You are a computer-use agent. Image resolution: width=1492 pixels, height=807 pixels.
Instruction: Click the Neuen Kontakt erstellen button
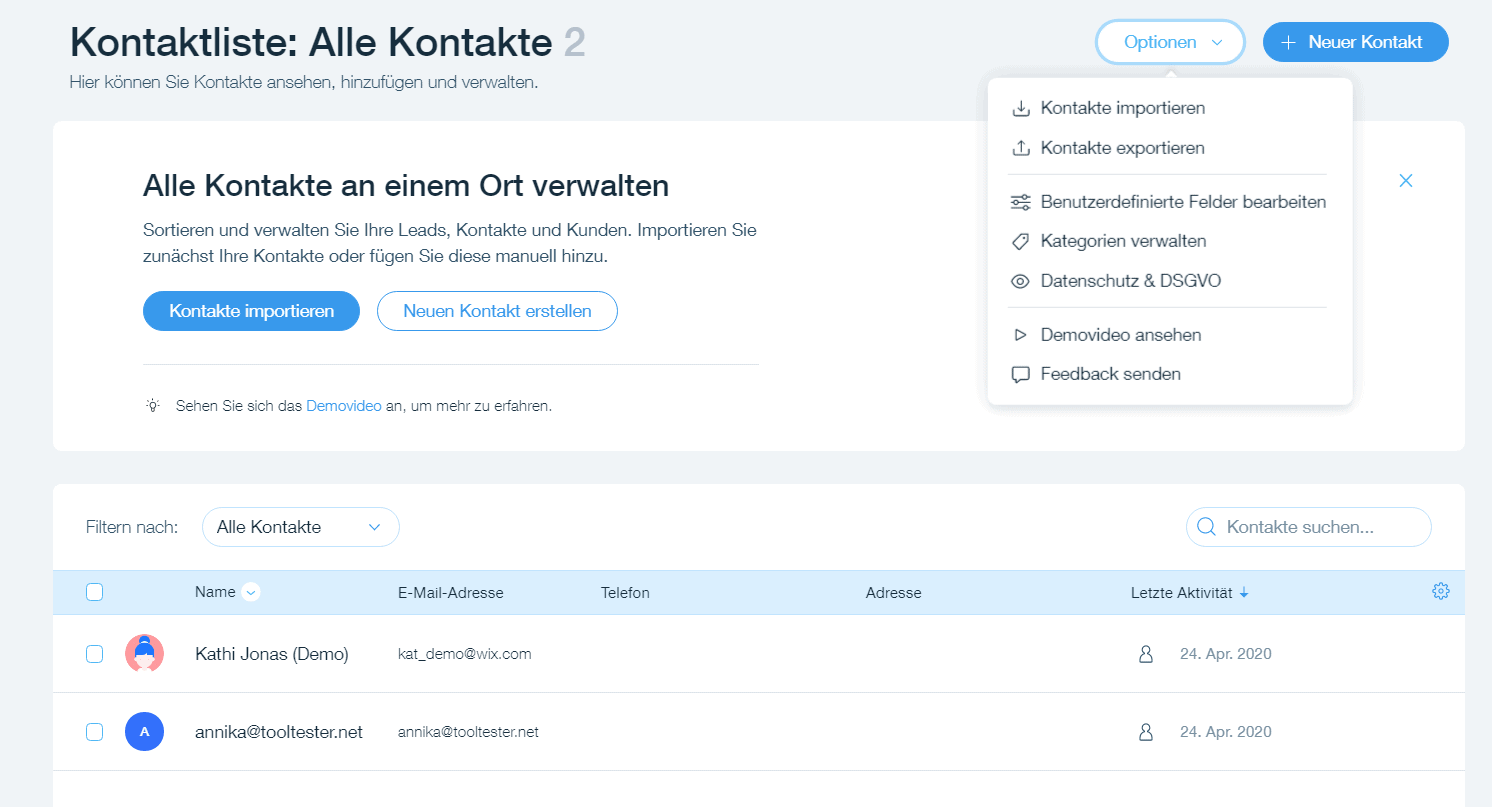[497, 311]
